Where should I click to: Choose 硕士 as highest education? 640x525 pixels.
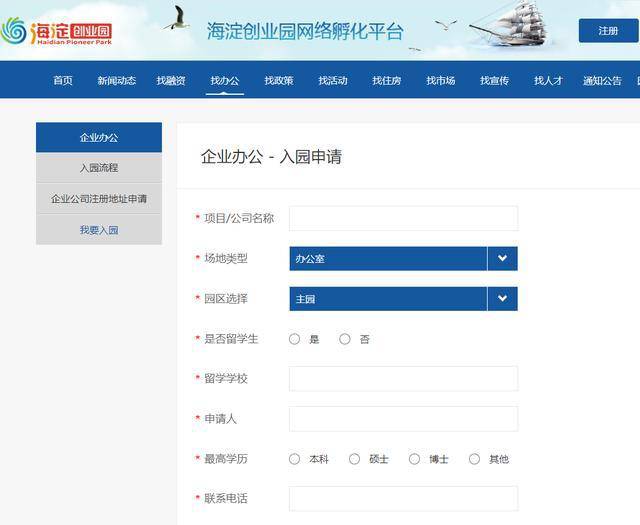[355, 459]
